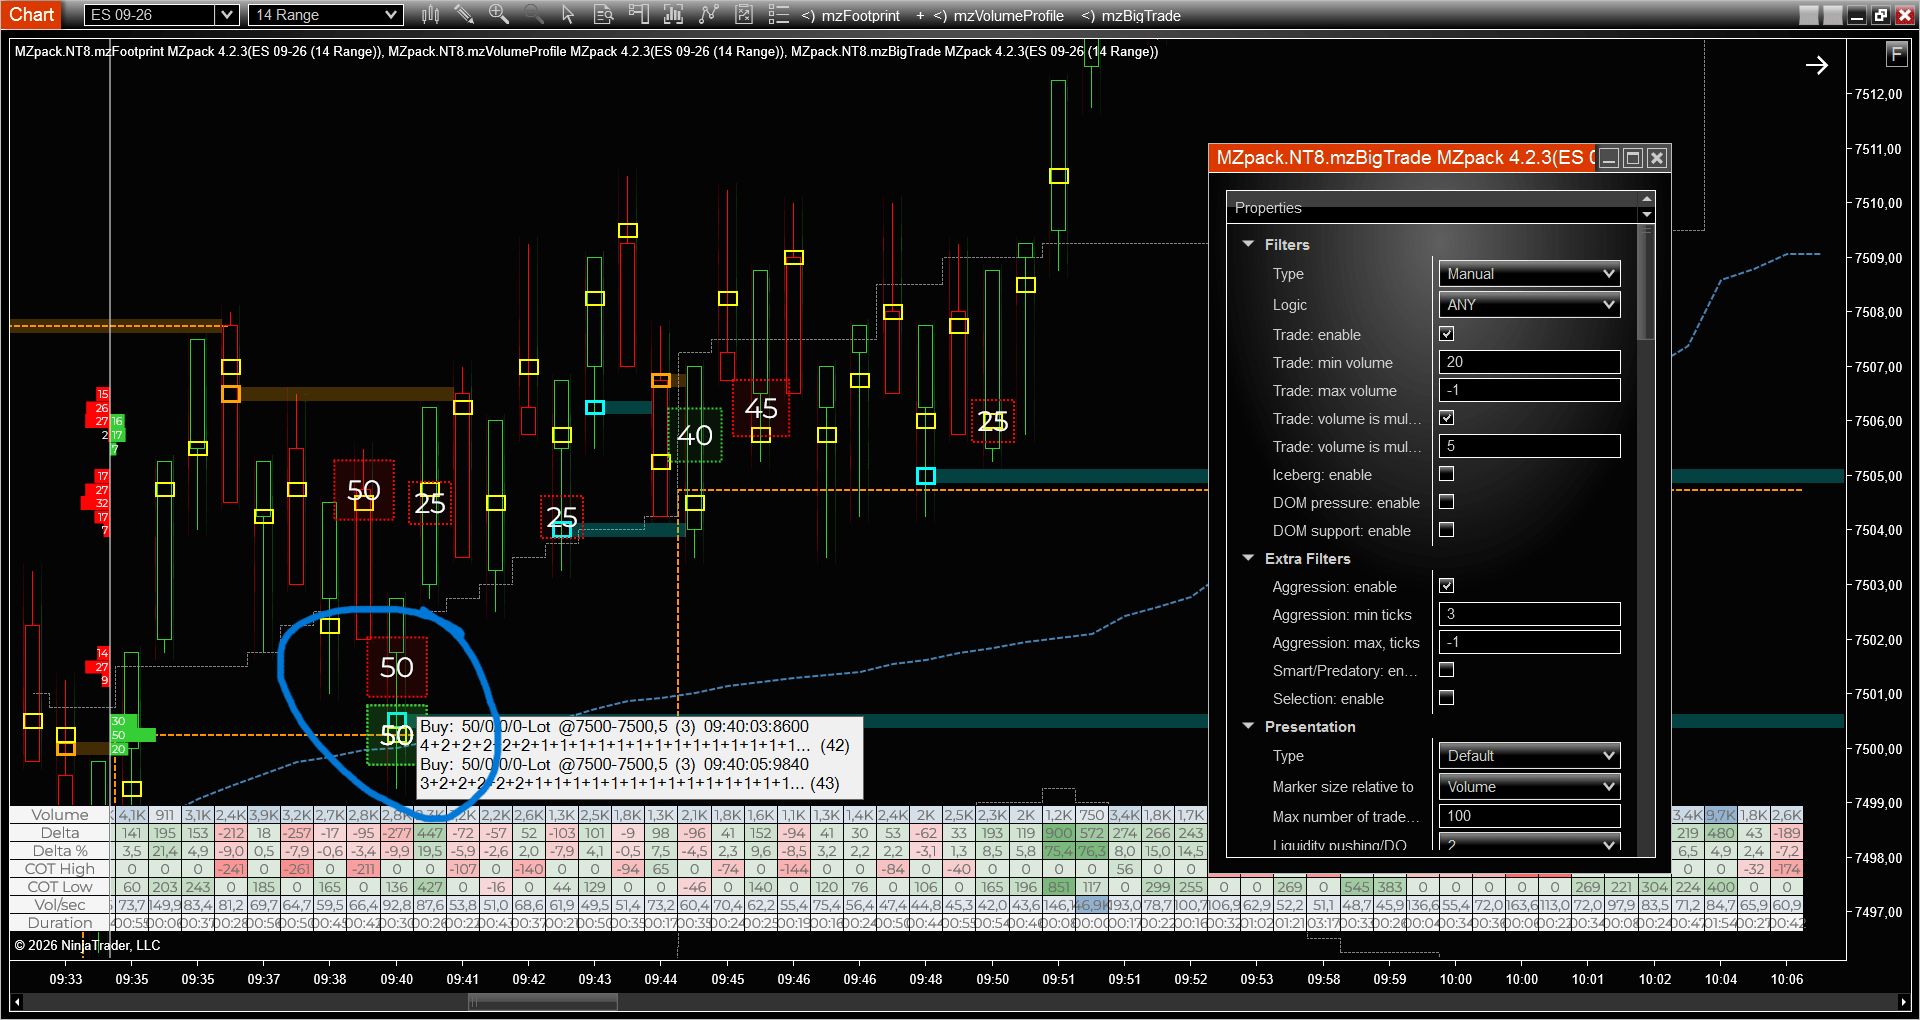This screenshot has height=1020, width=1920.
Task: Open Presentation Type dropdown showing Default
Action: click(1529, 756)
